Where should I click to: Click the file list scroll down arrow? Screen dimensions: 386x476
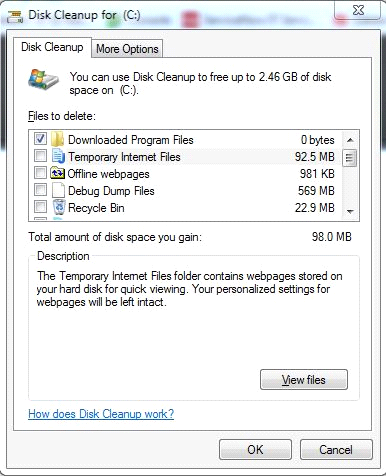[x=350, y=211]
